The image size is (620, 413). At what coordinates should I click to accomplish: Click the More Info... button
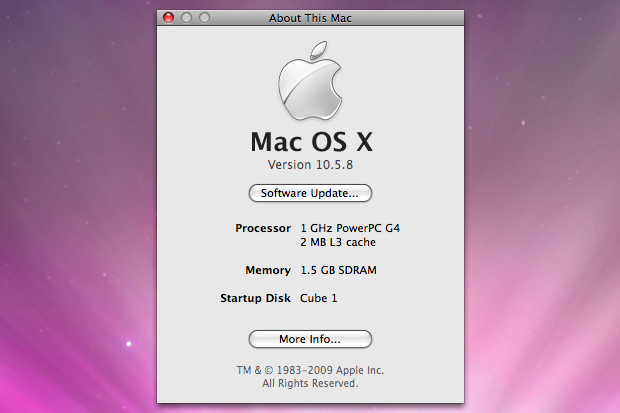(x=310, y=339)
